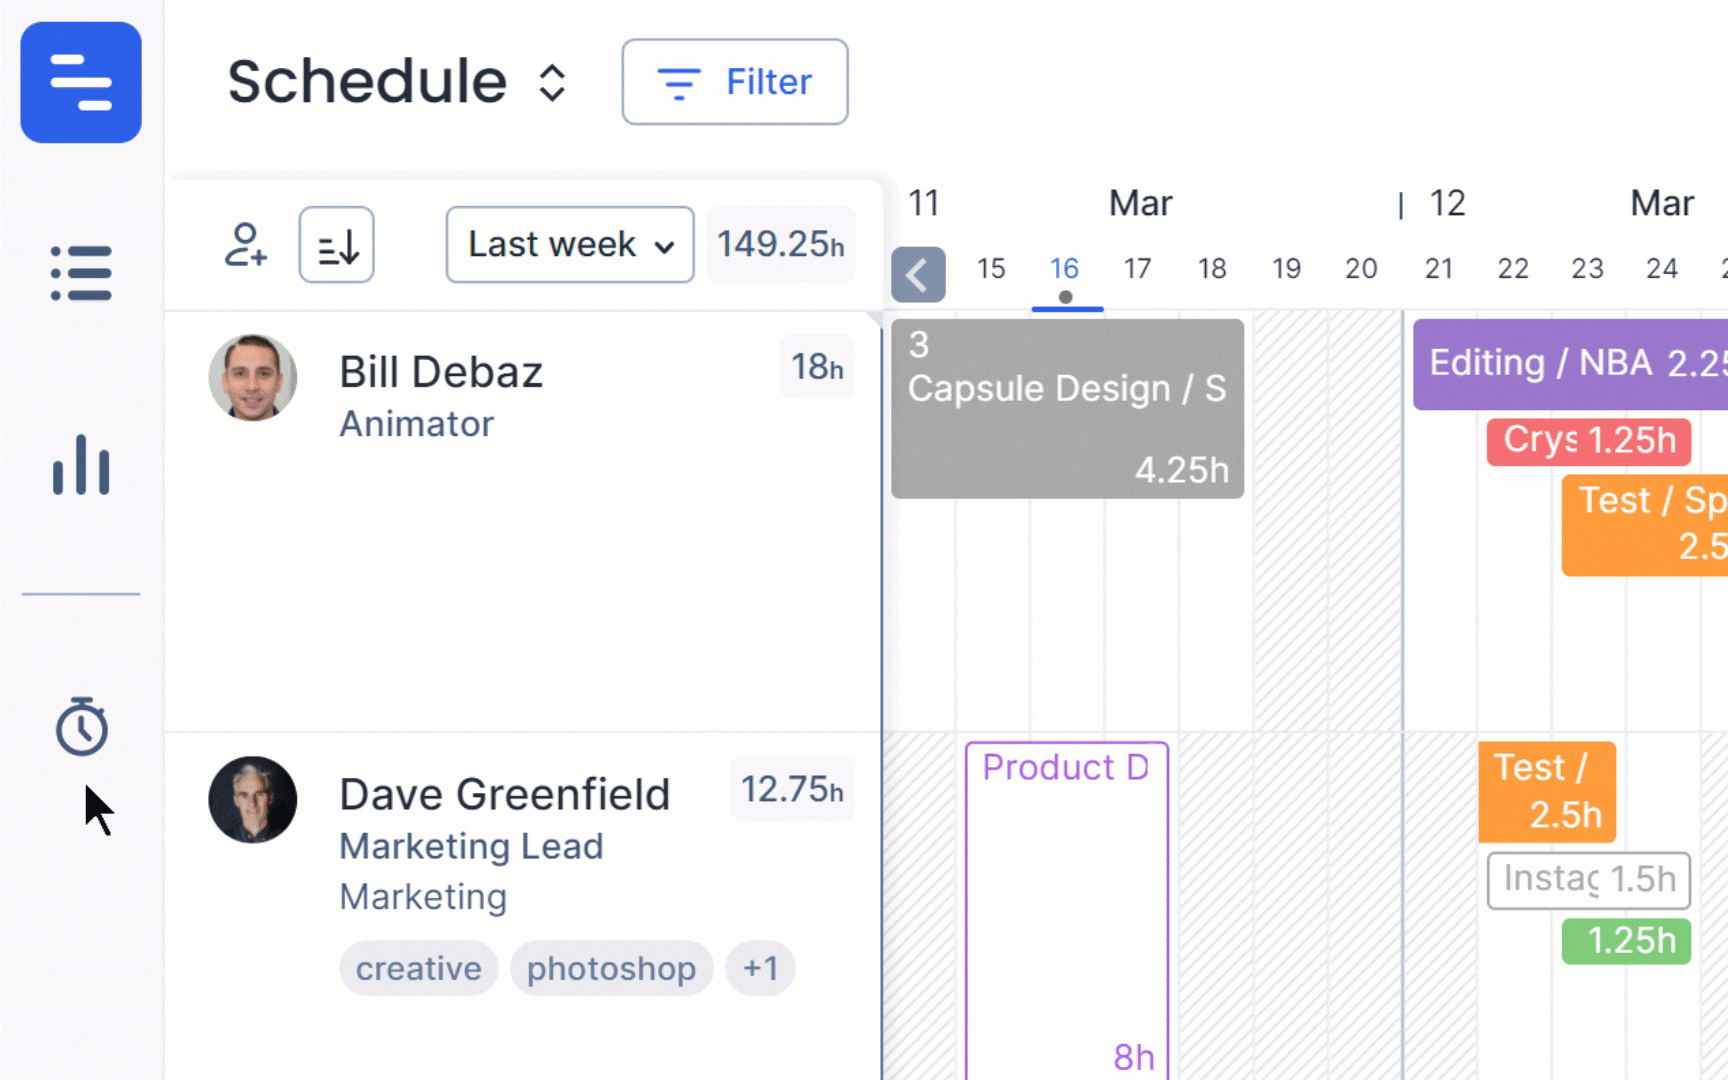Click the blue app logo icon
Viewport: 1728px width, 1080px height.
pyautogui.click(x=81, y=82)
